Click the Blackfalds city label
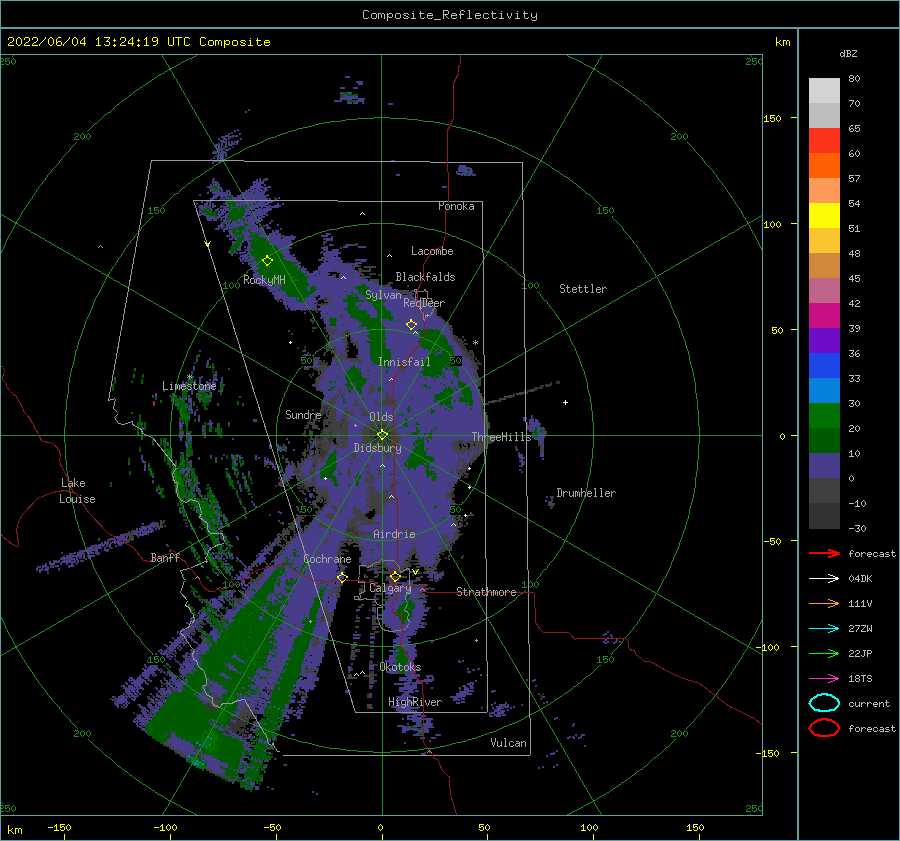 coord(425,277)
